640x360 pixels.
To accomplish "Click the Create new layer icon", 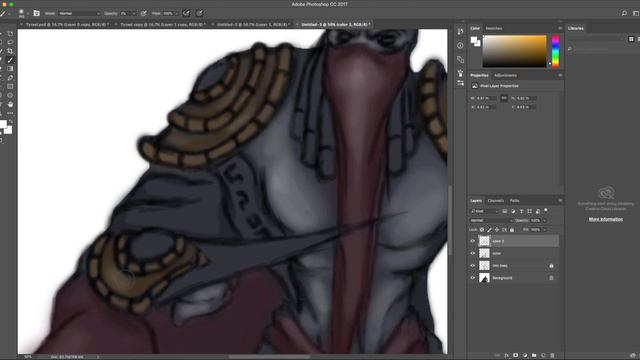I will (x=543, y=356).
